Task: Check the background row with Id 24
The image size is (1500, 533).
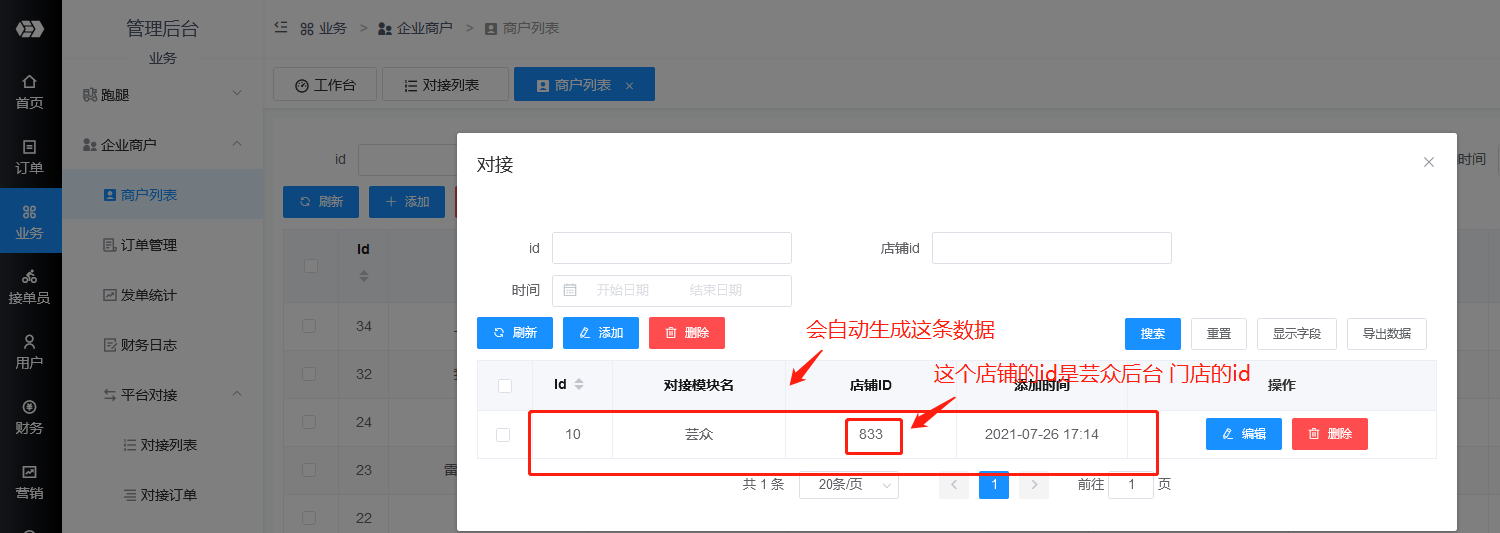Action: (x=309, y=422)
